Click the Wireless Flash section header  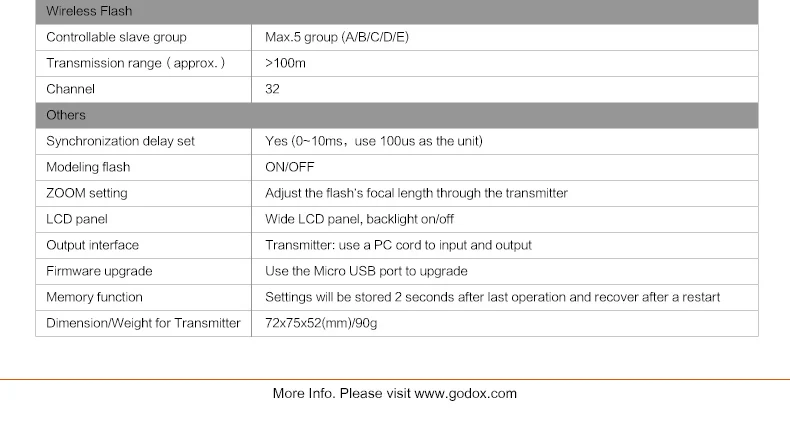89,11
